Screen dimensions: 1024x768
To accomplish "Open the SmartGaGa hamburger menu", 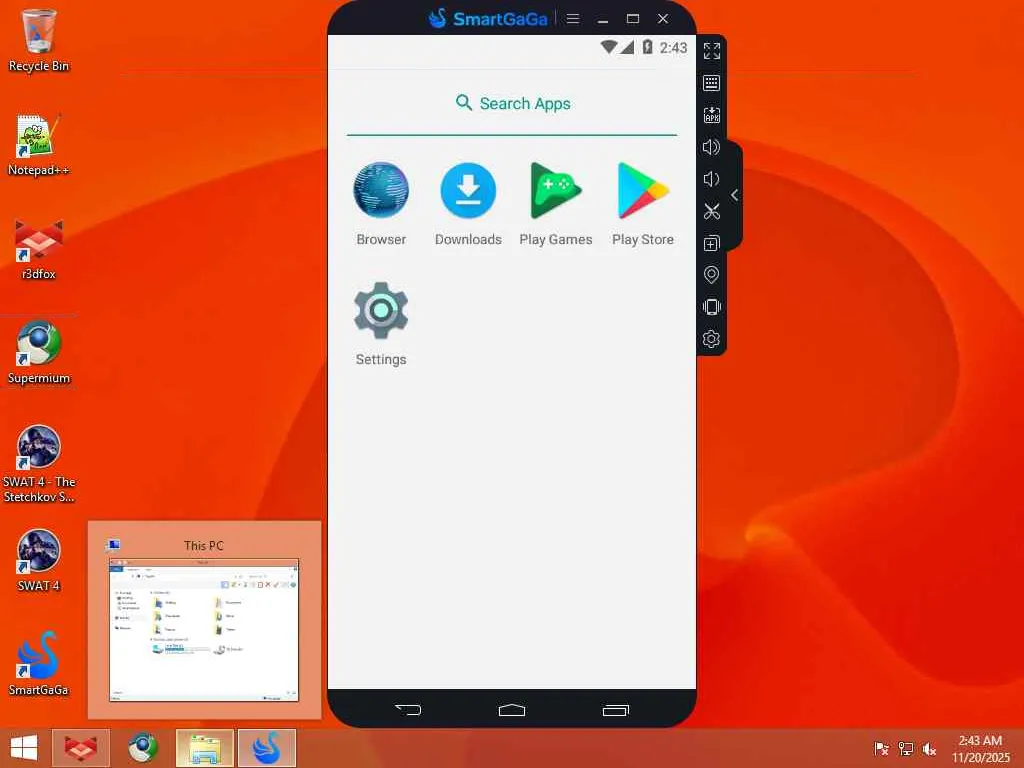I will (x=573, y=19).
